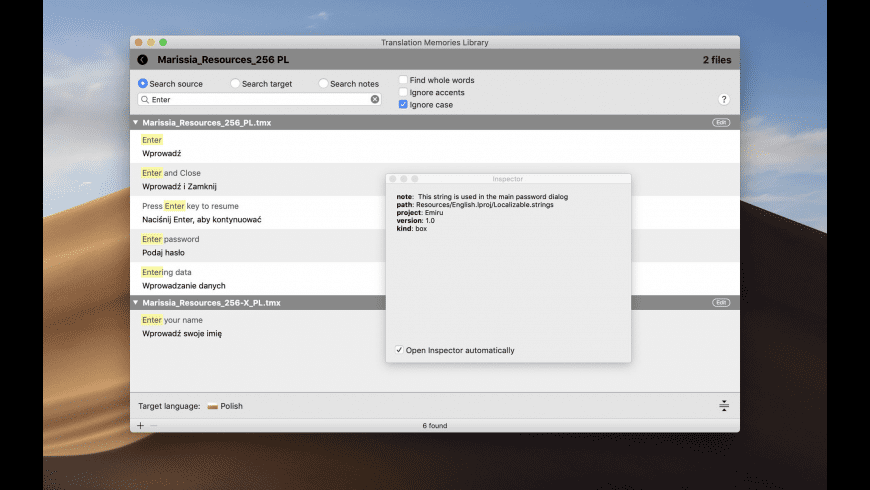This screenshot has height=490, width=870.
Task: Collapse the Marissia_Resources_256_PL.tmx section
Action: click(136, 123)
